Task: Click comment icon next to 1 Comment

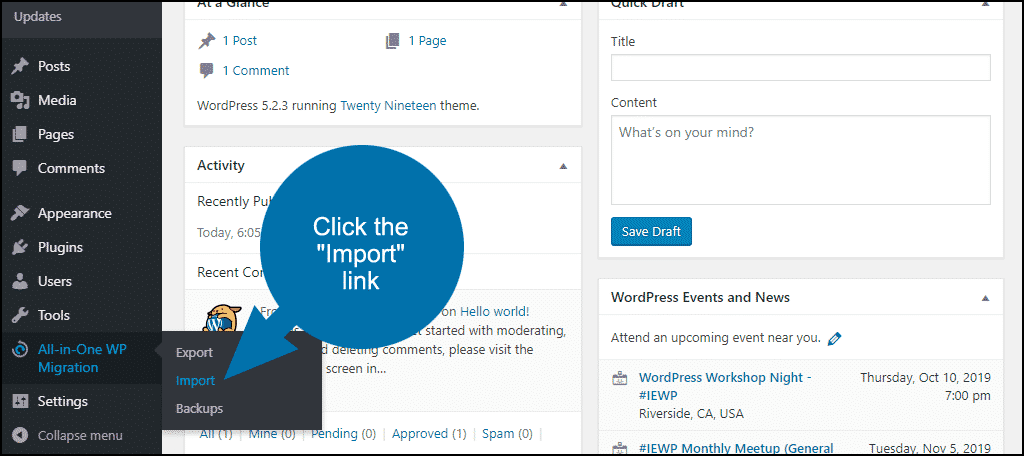Action: click(x=206, y=71)
